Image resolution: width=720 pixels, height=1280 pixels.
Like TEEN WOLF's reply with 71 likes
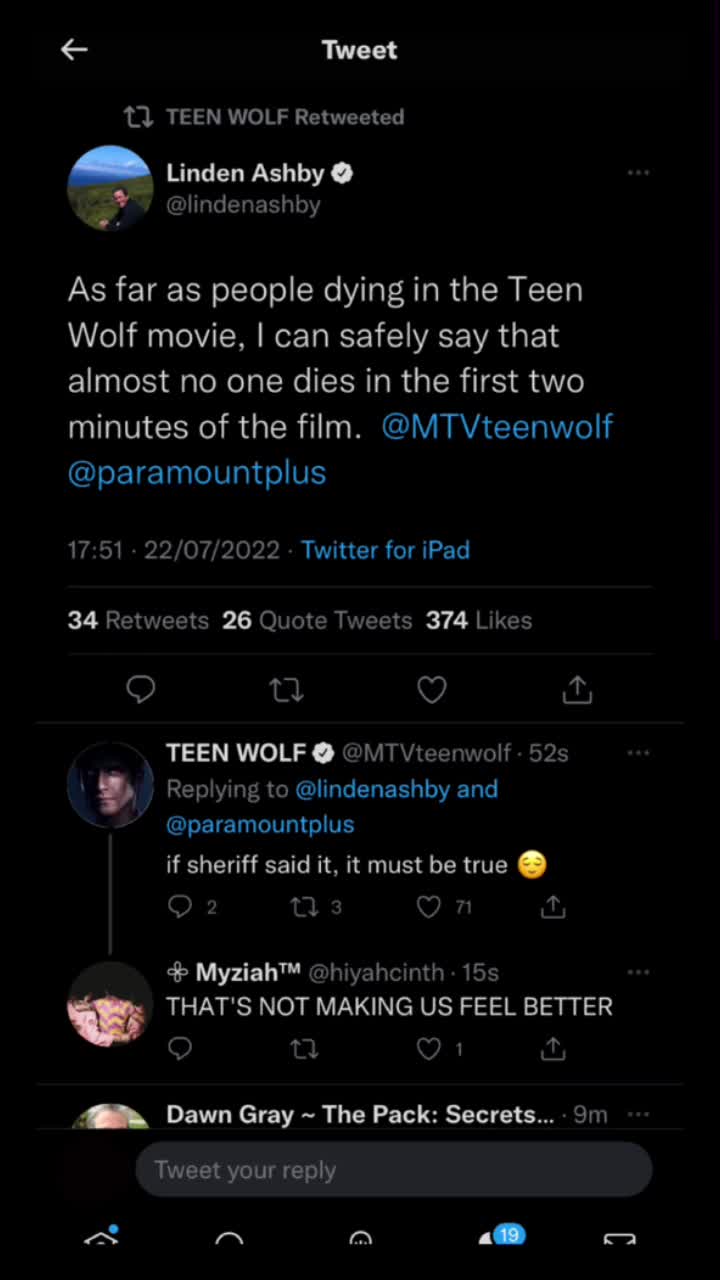[444, 907]
